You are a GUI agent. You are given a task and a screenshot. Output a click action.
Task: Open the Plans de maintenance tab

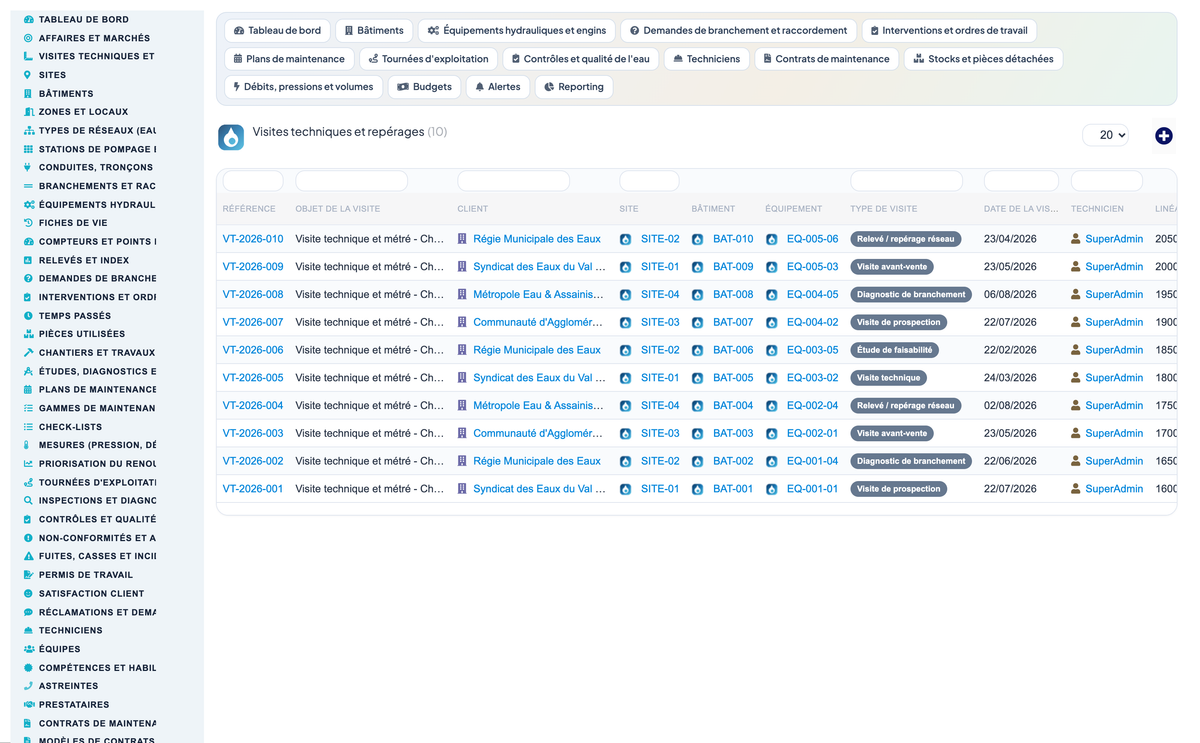pyautogui.click(x=289, y=59)
